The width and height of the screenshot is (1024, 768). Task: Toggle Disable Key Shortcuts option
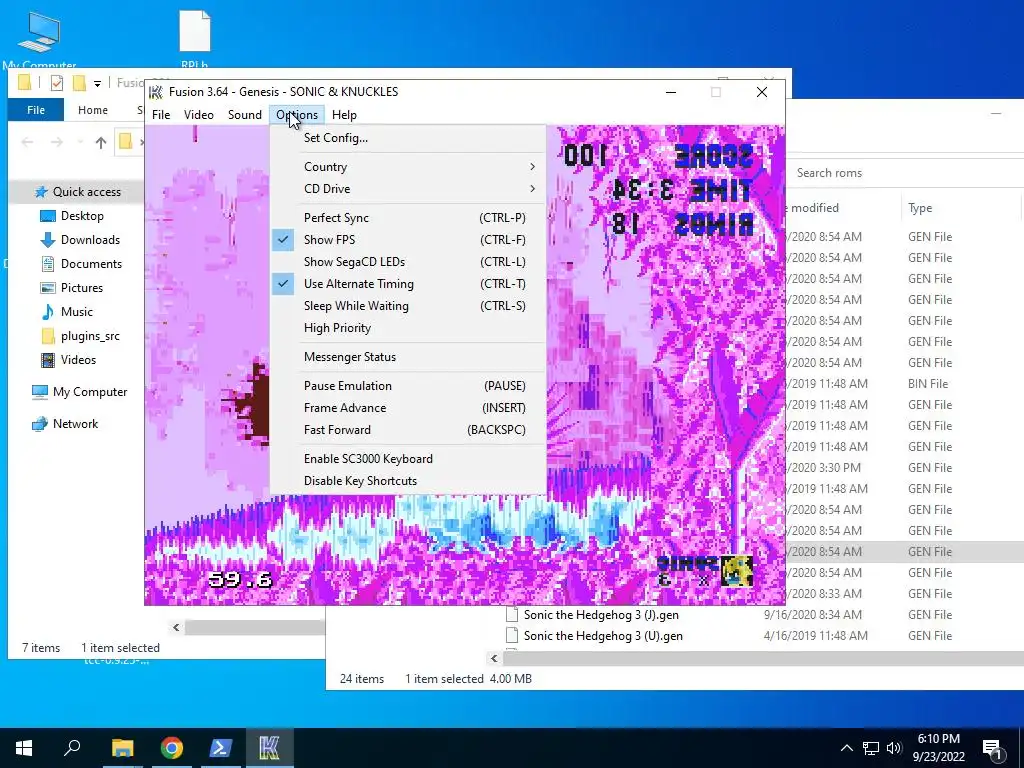pyautogui.click(x=408, y=481)
